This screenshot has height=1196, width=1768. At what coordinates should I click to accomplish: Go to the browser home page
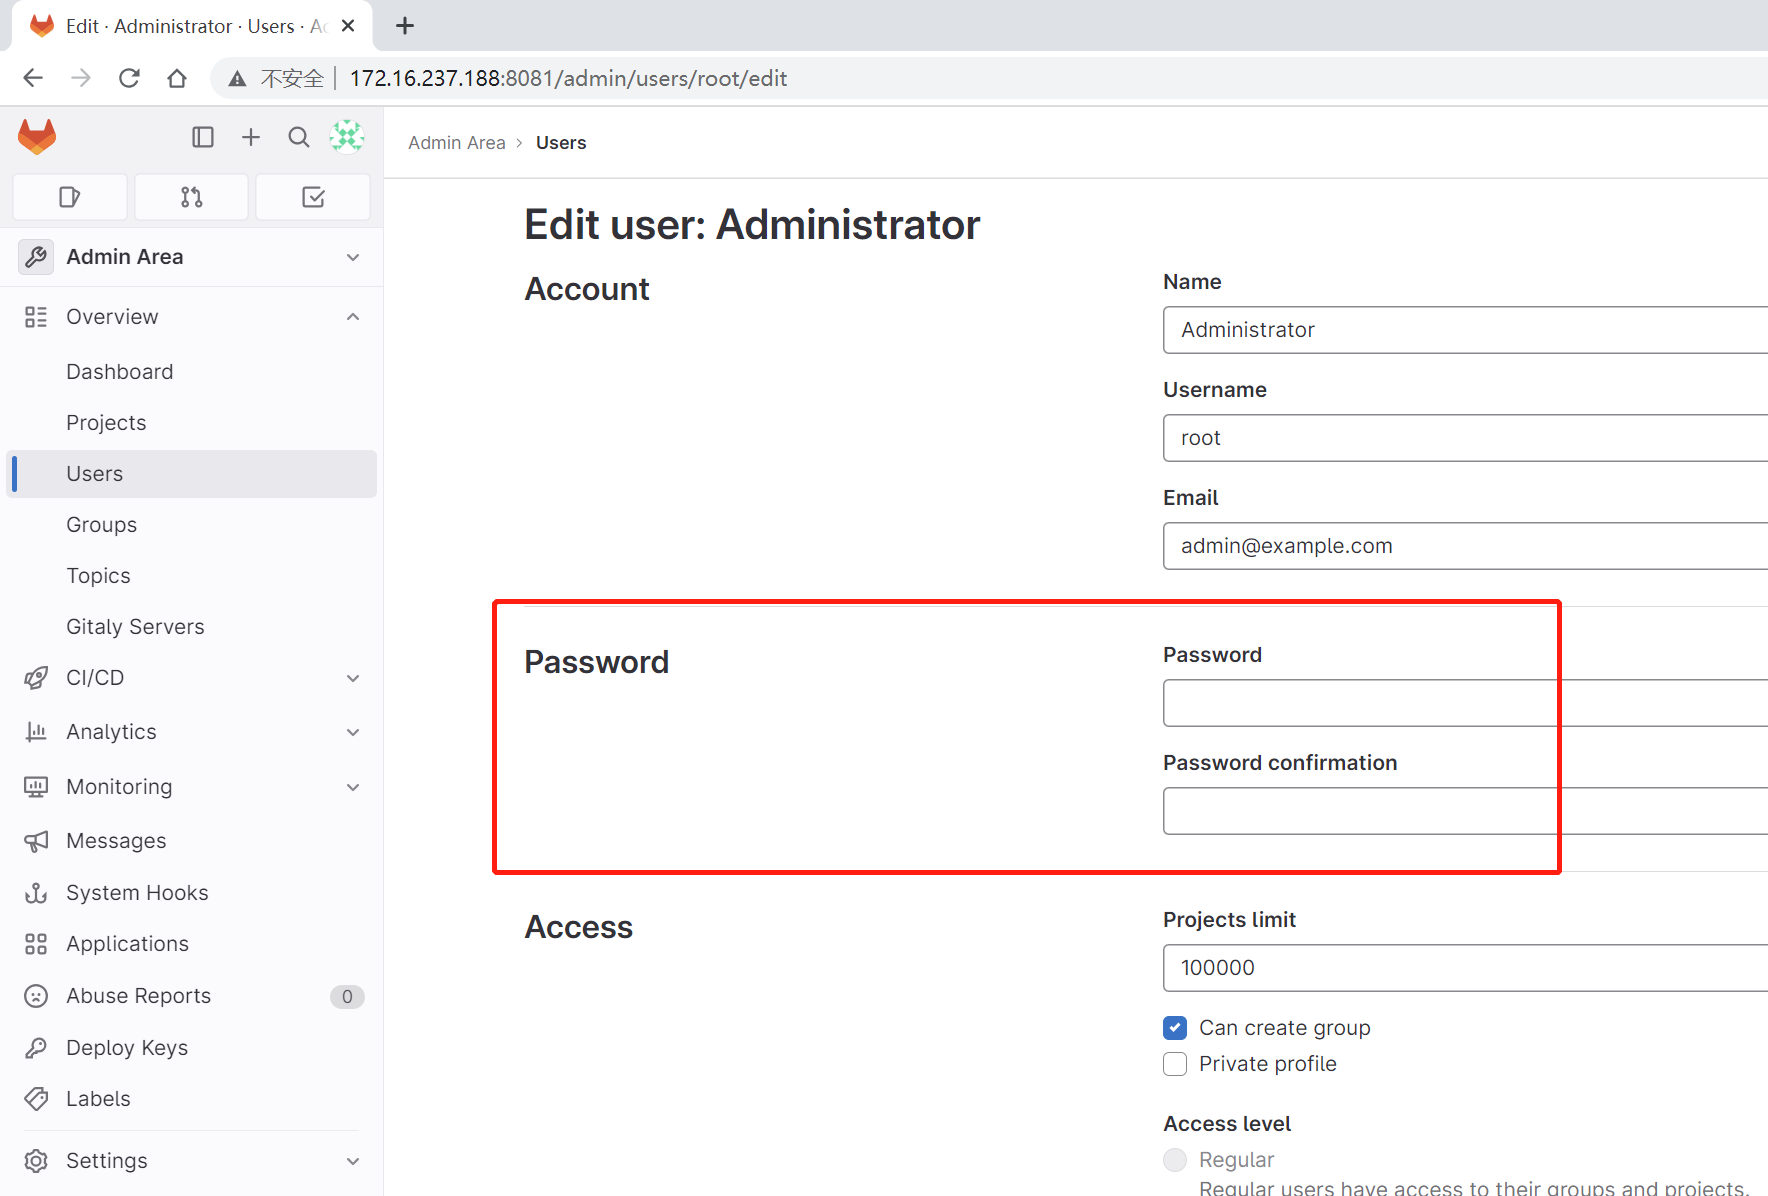177,78
